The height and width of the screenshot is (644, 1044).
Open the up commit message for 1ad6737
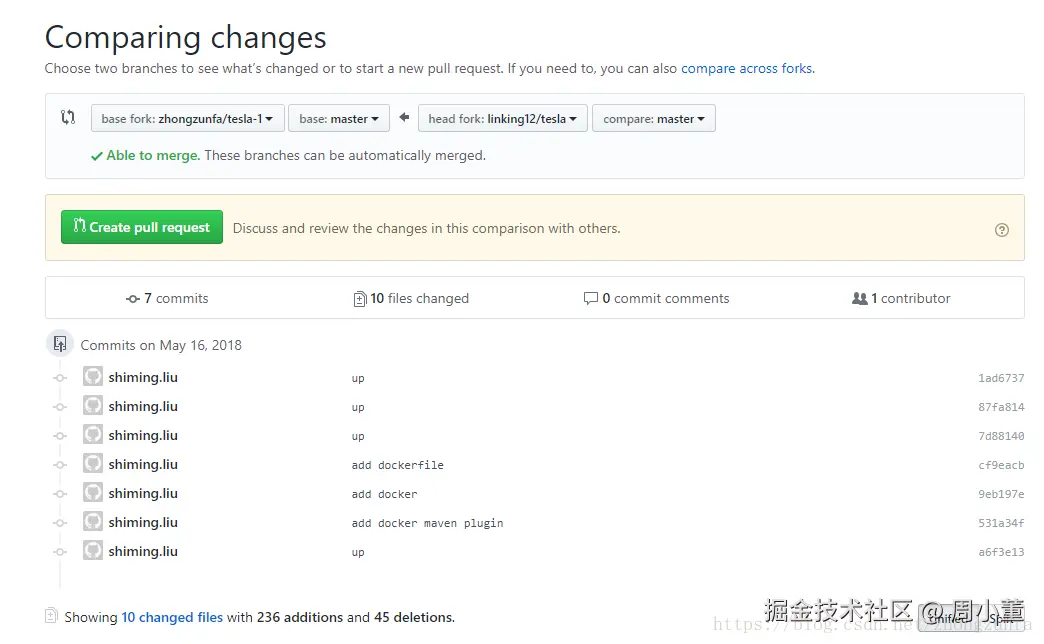[x=358, y=379]
